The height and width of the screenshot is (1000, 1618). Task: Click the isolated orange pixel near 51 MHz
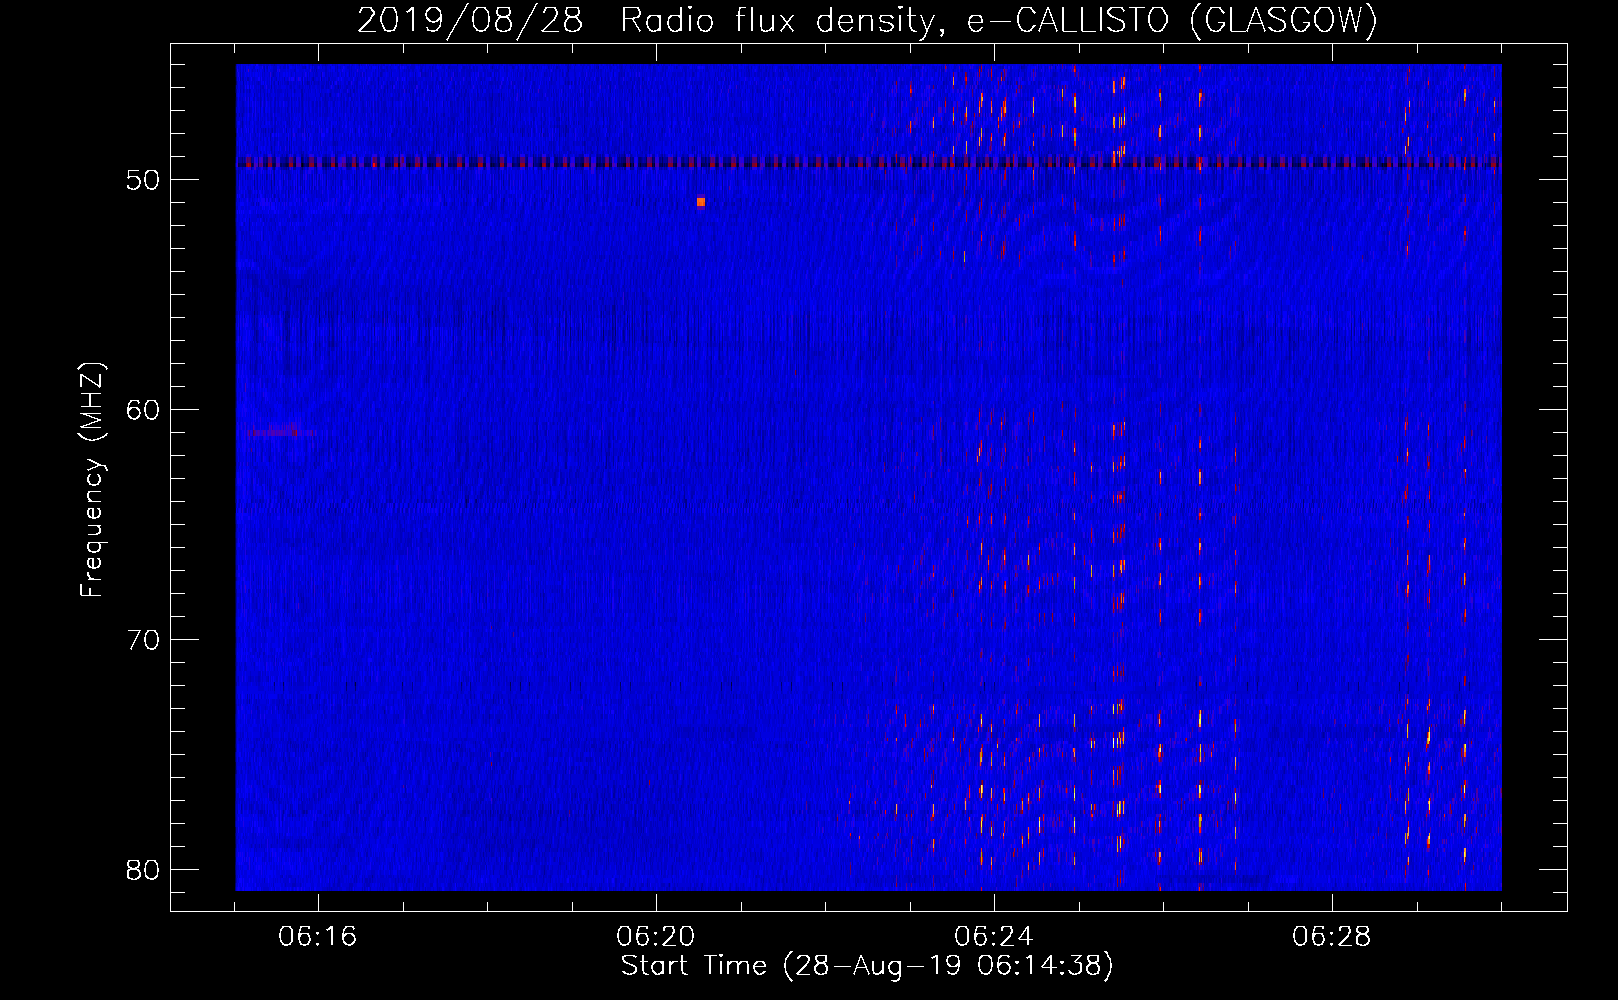(701, 202)
